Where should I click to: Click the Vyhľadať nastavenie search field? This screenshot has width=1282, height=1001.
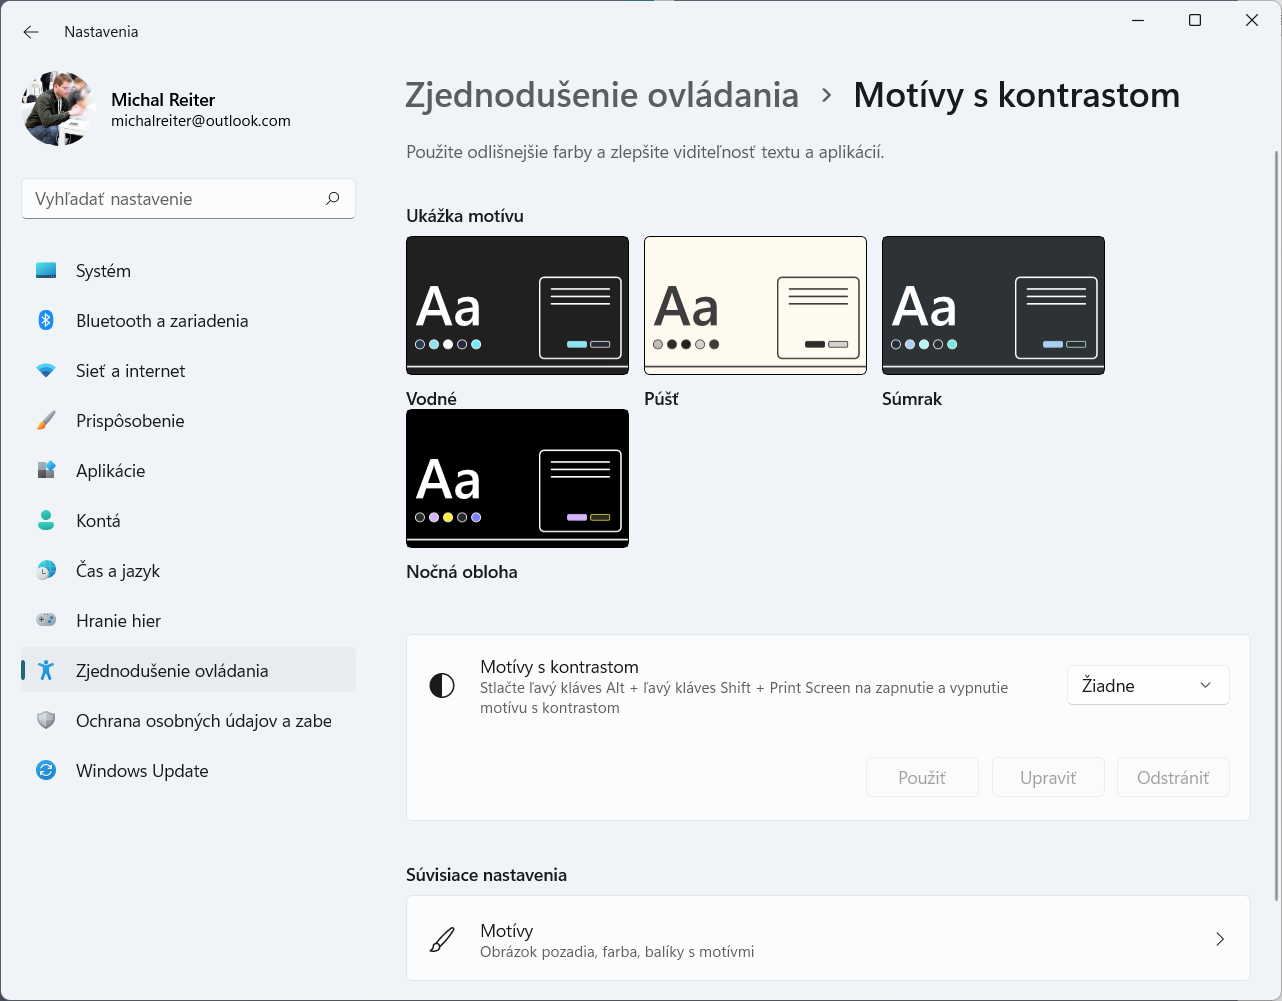(x=175, y=199)
